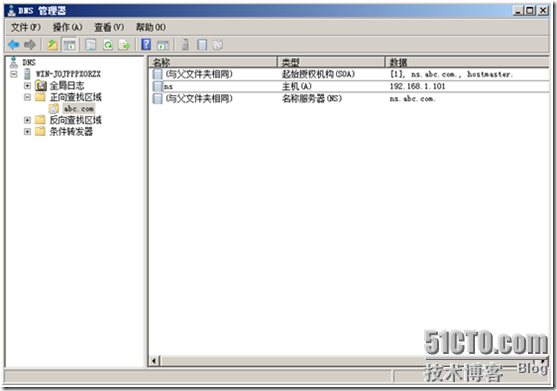Click the 全局日志 log folder icon
Screen dimensions: 557x391
(41, 85)
